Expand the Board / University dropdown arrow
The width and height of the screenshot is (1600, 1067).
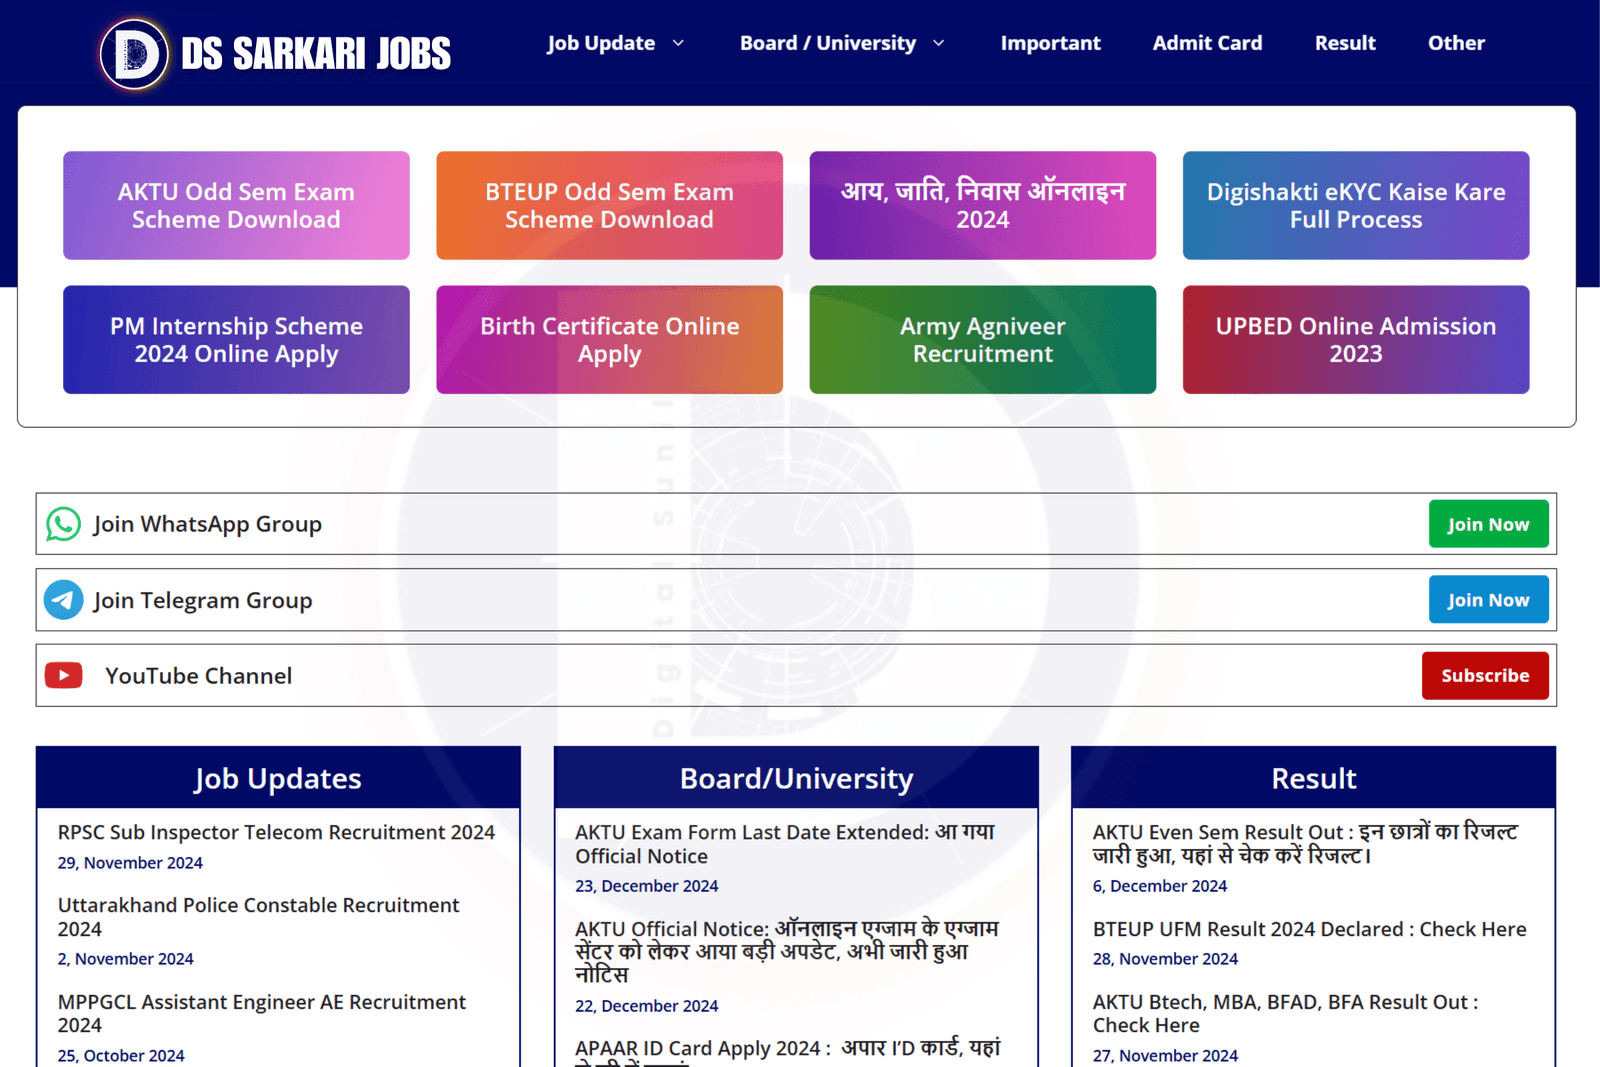pyautogui.click(x=938, y=43)
